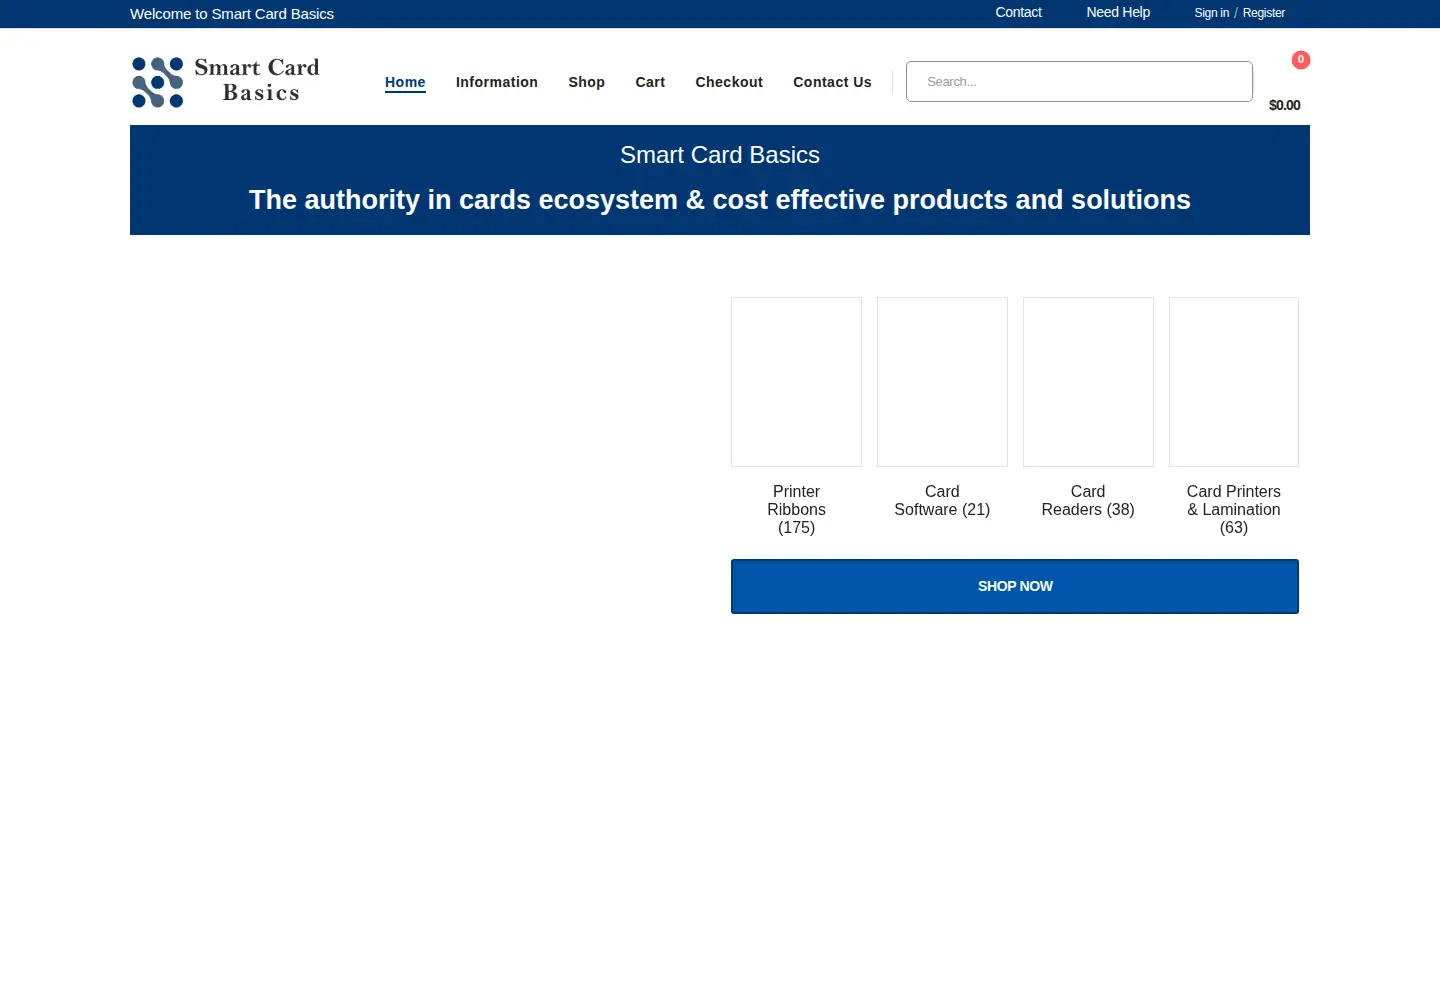
Task: Select the "Printer Ribbons (175)" category label
Action: tap(797, 509)
